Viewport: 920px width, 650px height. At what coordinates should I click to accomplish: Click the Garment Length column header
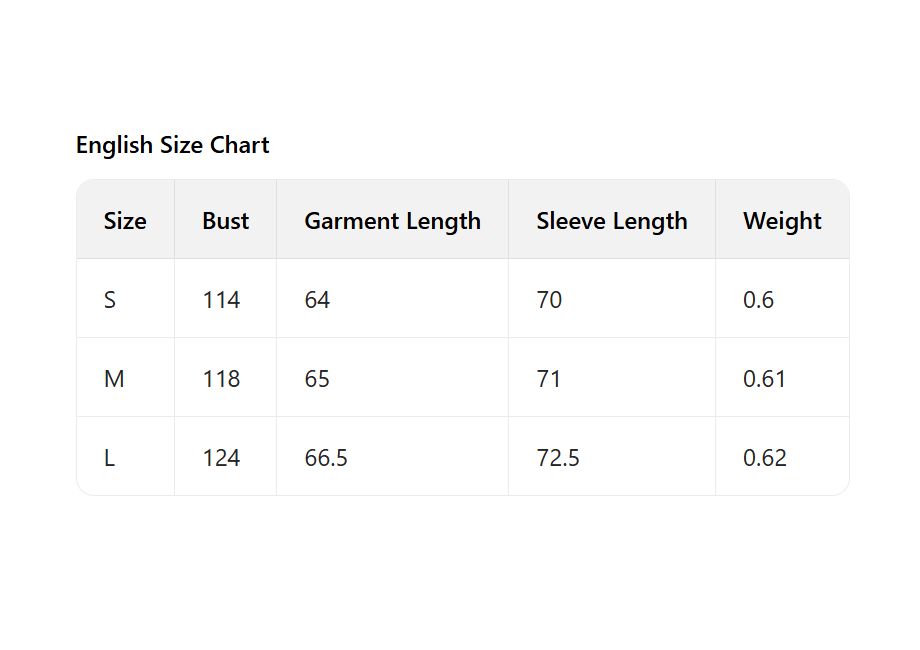392,221
